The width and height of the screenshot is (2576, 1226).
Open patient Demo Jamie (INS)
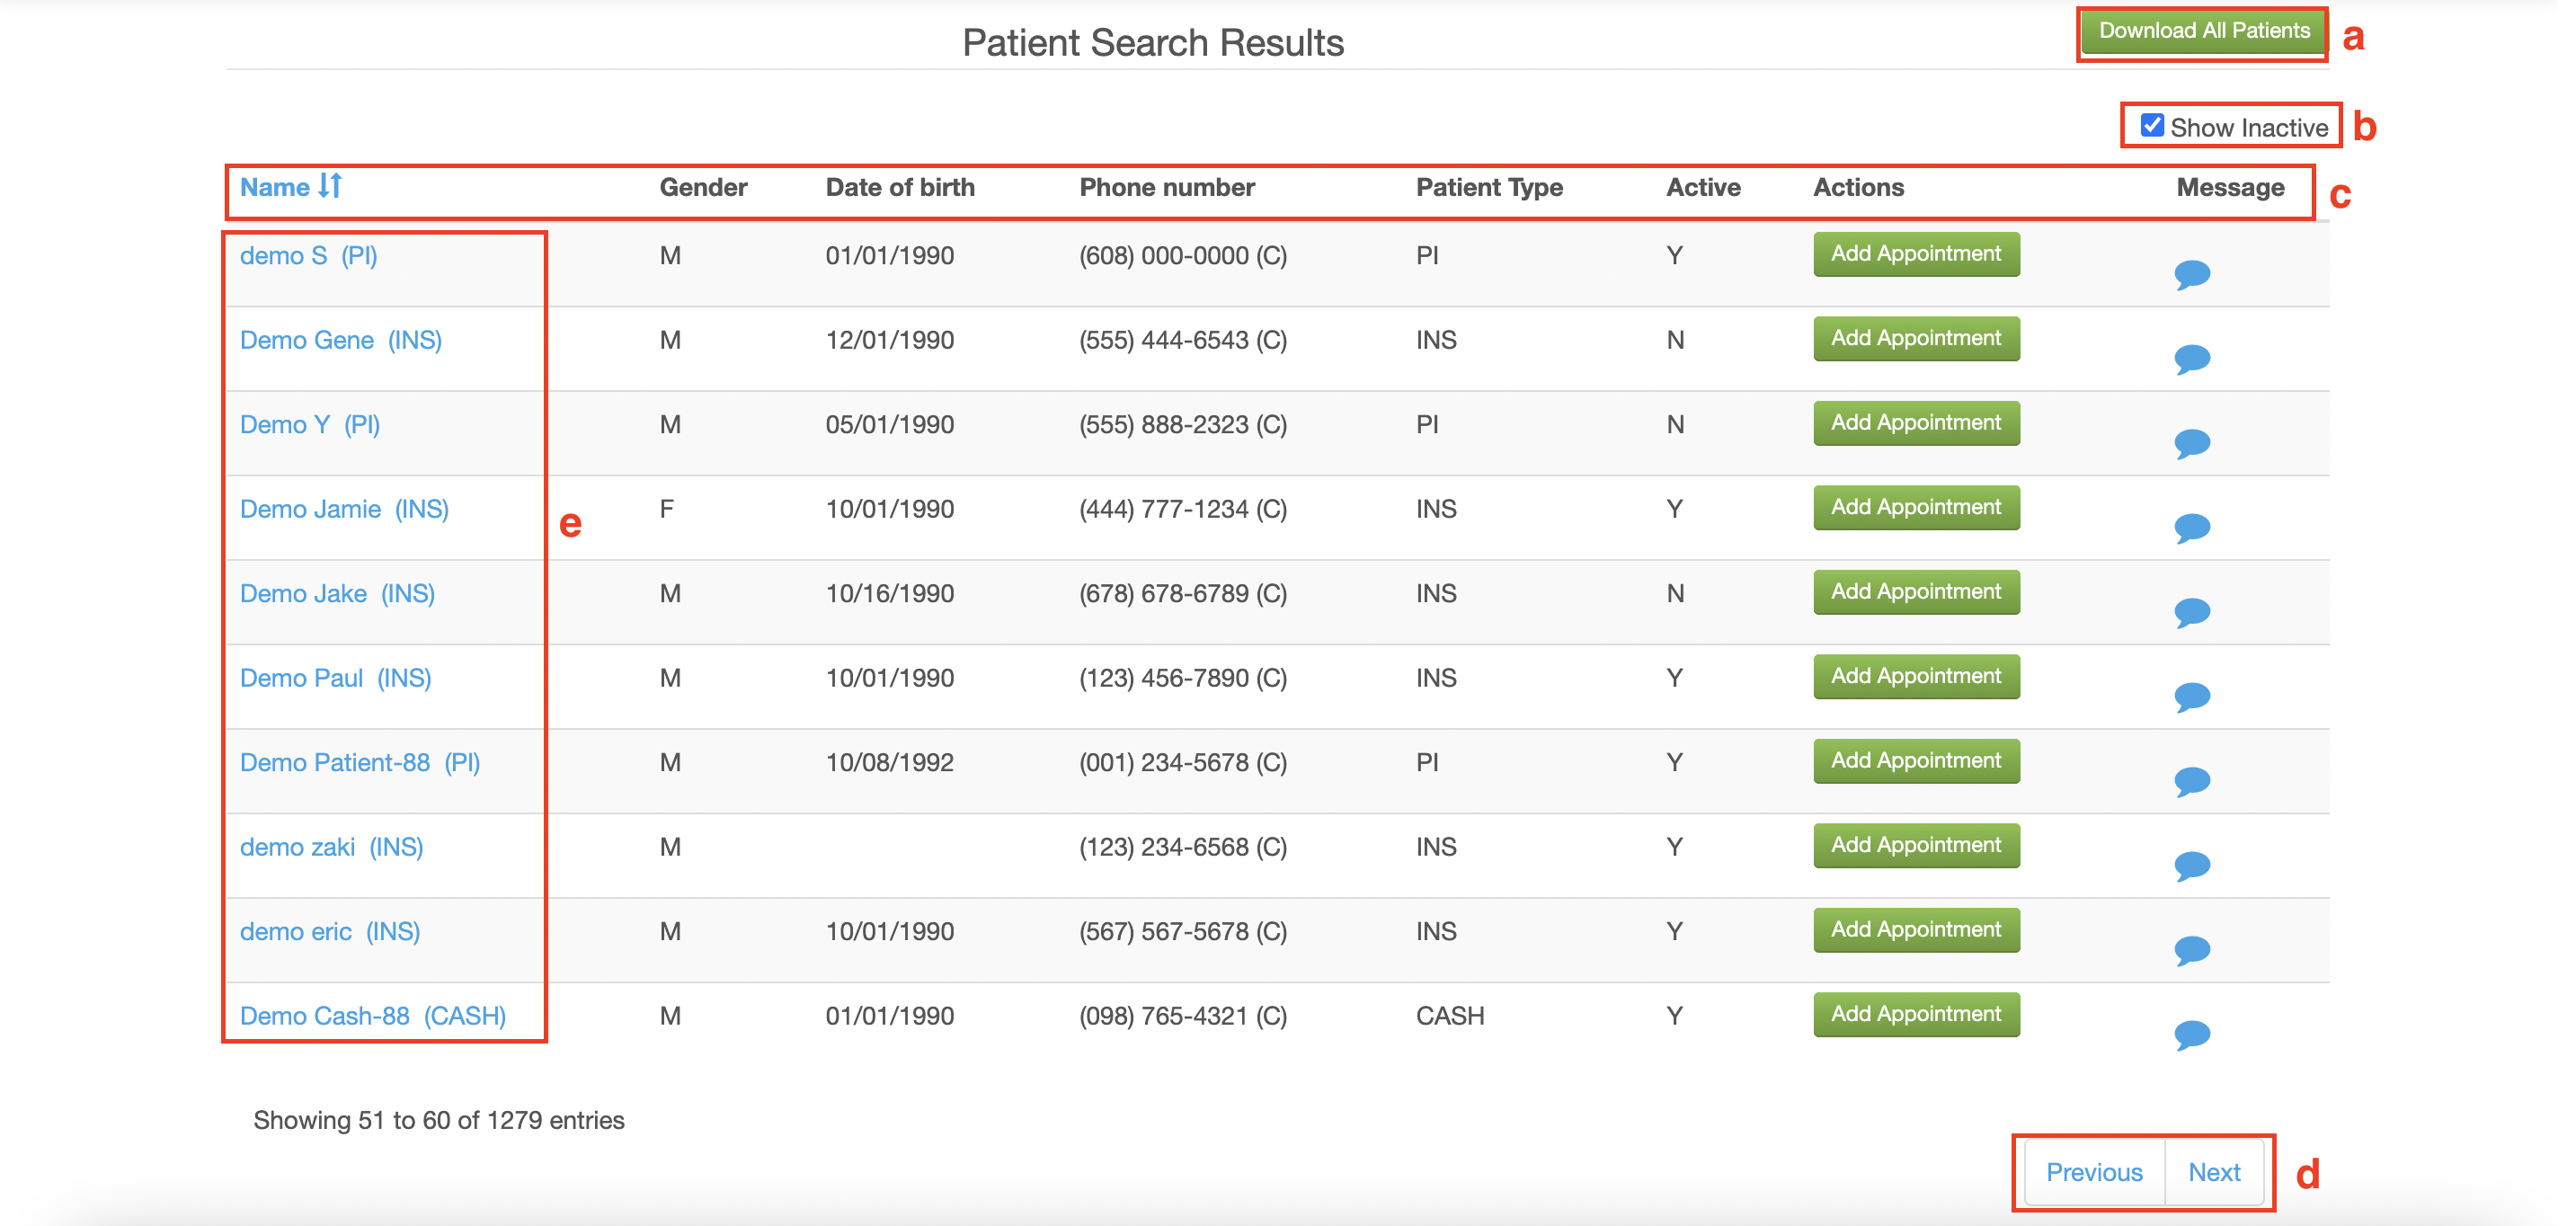tap(344, 509)
